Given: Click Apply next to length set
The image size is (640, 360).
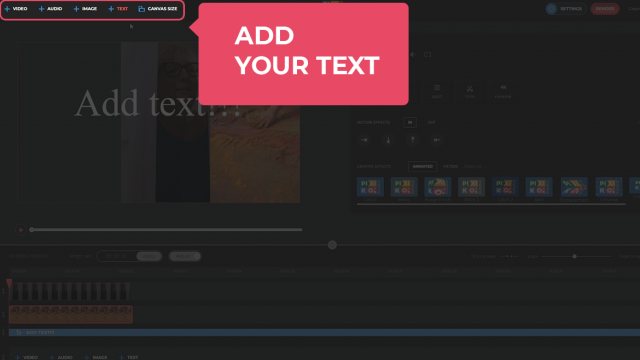Looking at the screenshot, I should tap(149, 256).
